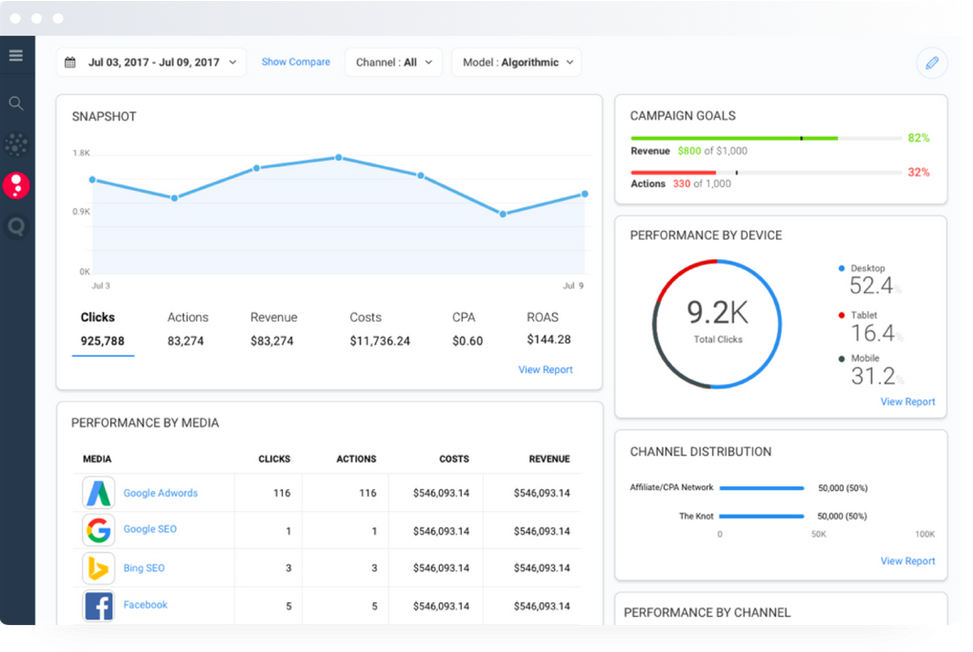Click the Google SEO media link
The height and width of the screenshot is (652, 973).
[150, 529]
